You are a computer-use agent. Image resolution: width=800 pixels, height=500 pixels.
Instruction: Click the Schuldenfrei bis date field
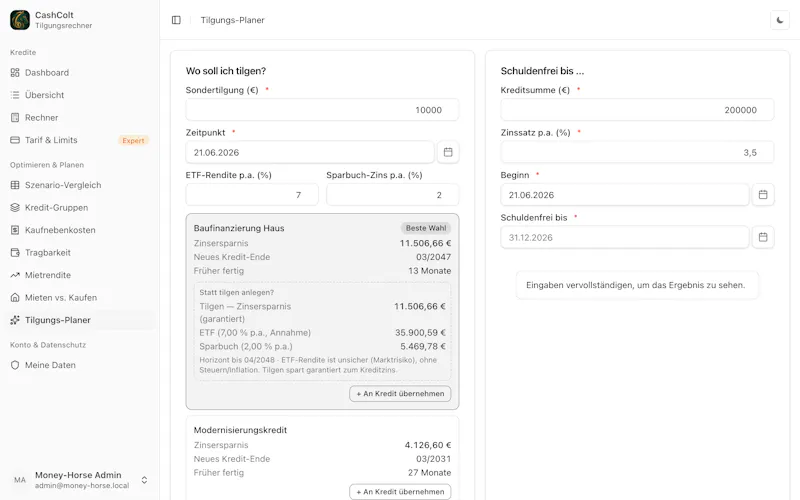[x=624, y=237]
